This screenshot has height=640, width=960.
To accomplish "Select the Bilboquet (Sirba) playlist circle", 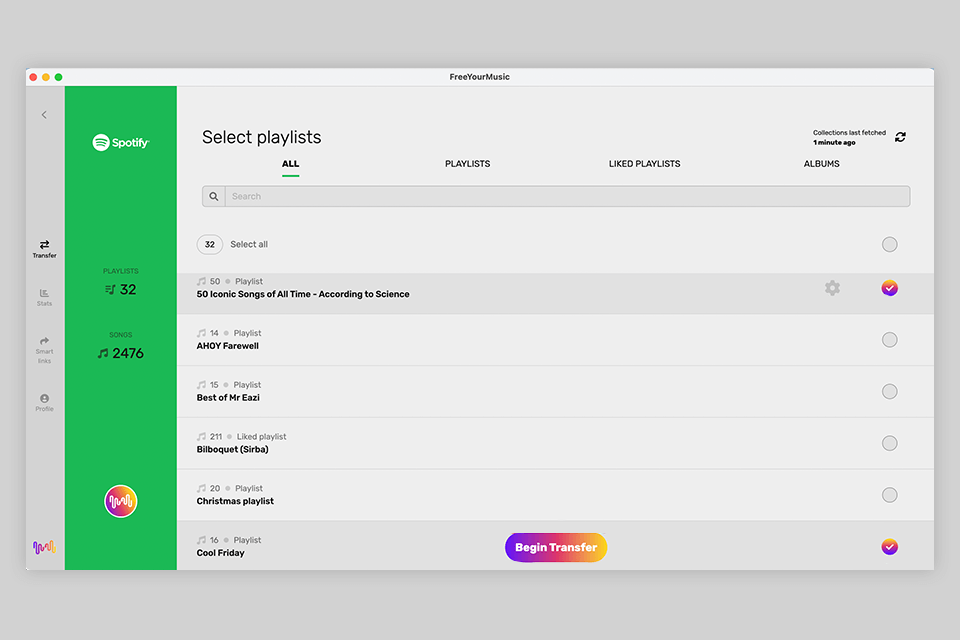I will (x=890, y=443).
